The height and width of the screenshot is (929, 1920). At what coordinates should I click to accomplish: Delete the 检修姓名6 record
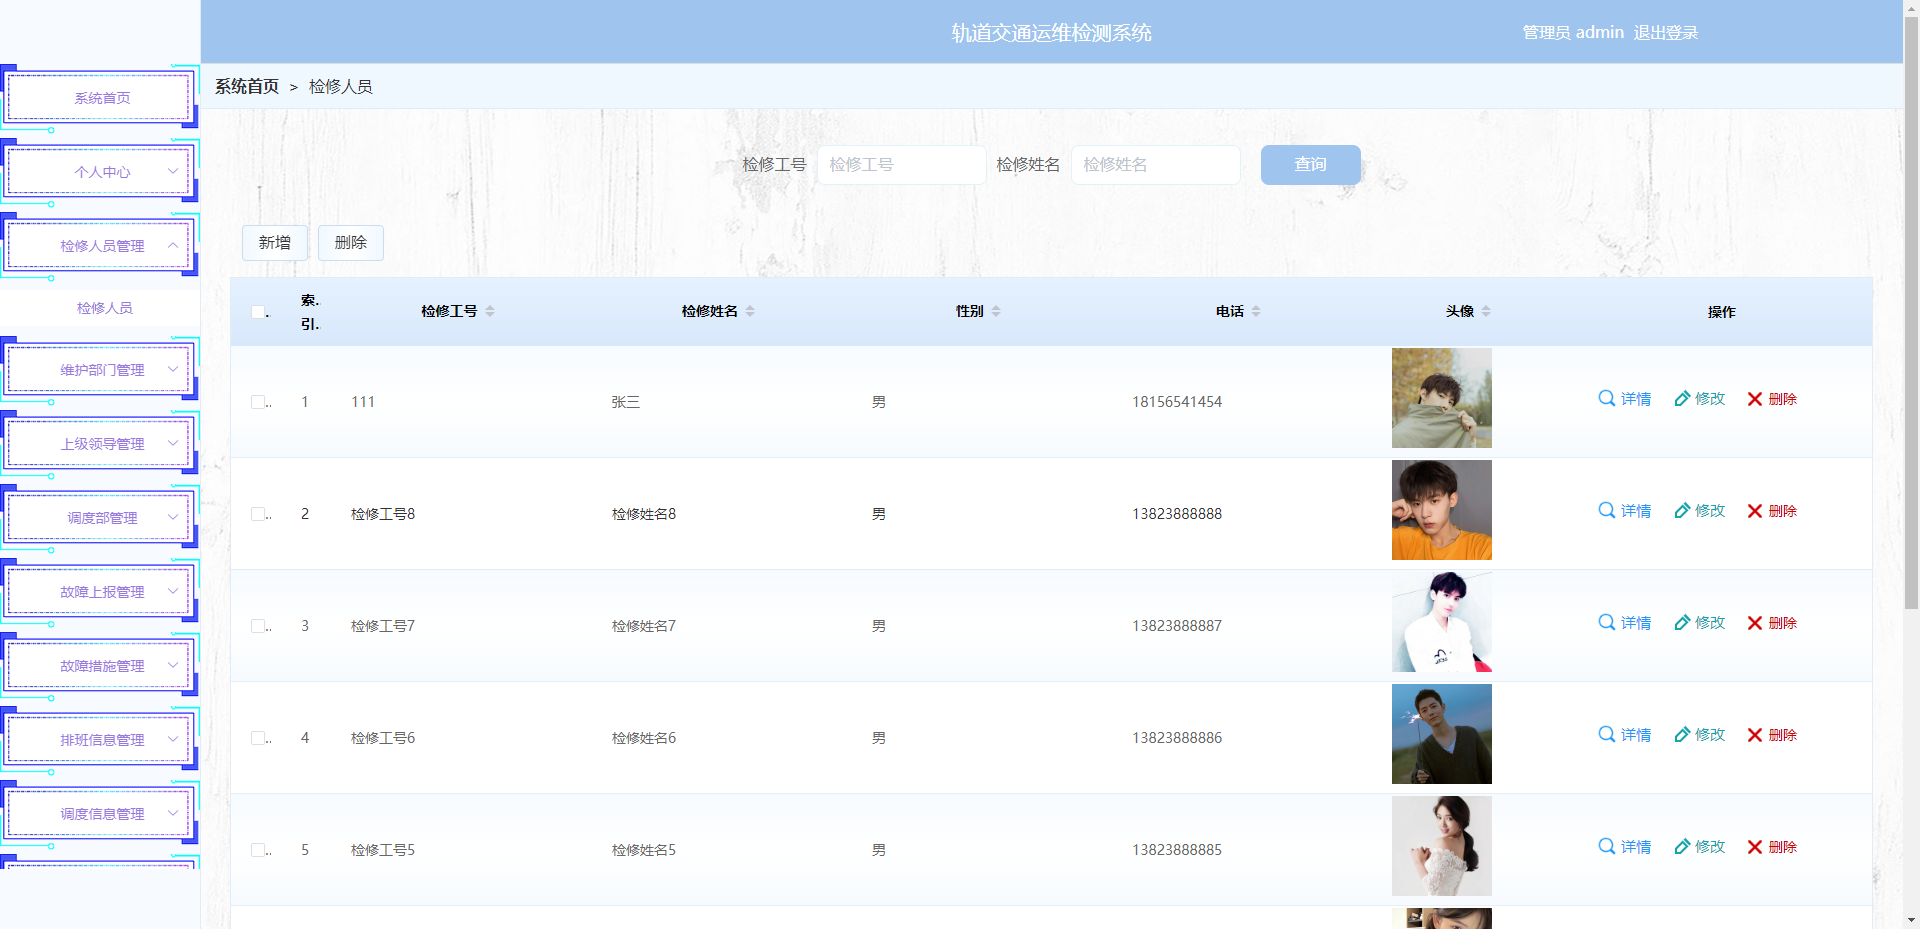(1772, 735)
